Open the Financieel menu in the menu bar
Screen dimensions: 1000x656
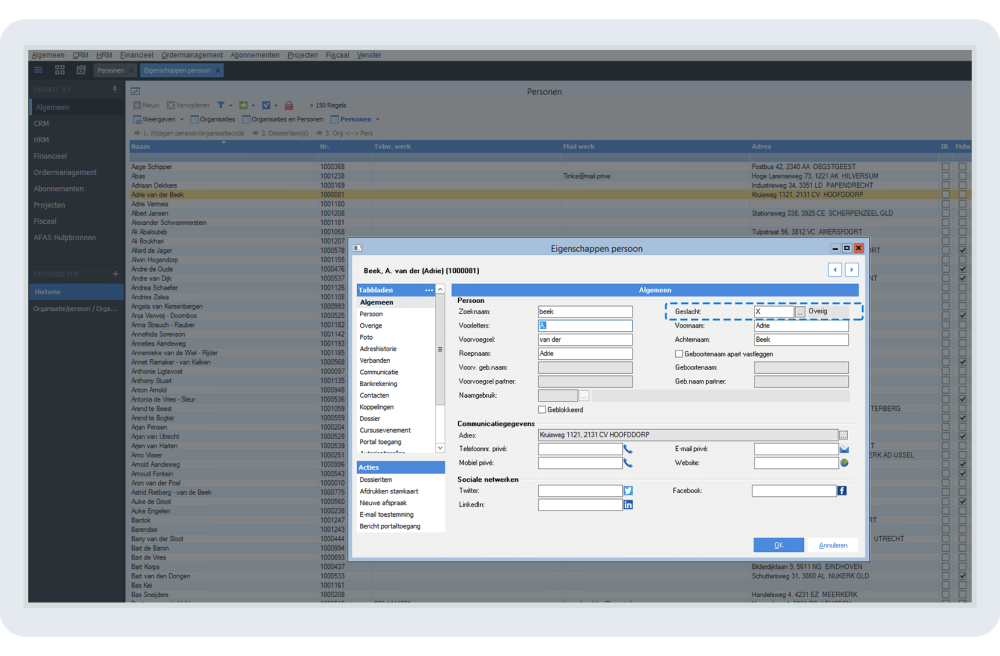pyautogui.click(x=136, y=55)
